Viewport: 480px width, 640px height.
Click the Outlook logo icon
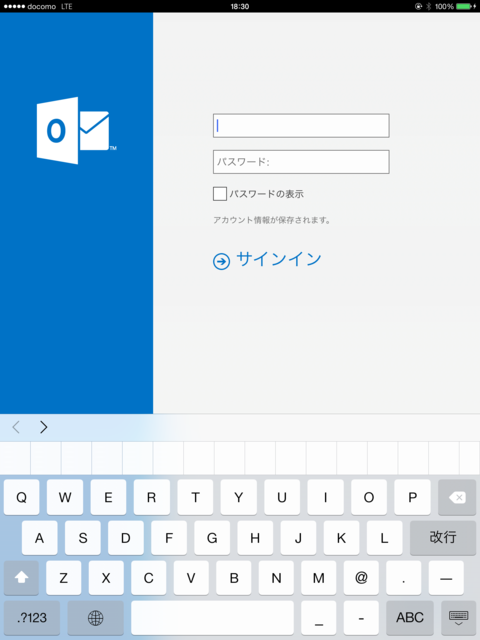click(76, 131)
